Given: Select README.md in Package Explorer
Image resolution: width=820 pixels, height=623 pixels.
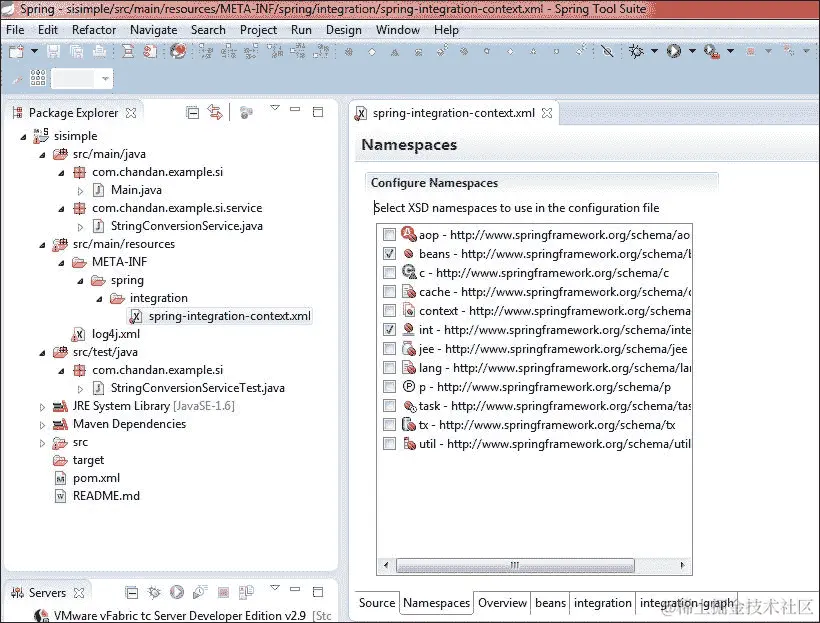Looking at the screenshot, I should click(x=97, y=496).
